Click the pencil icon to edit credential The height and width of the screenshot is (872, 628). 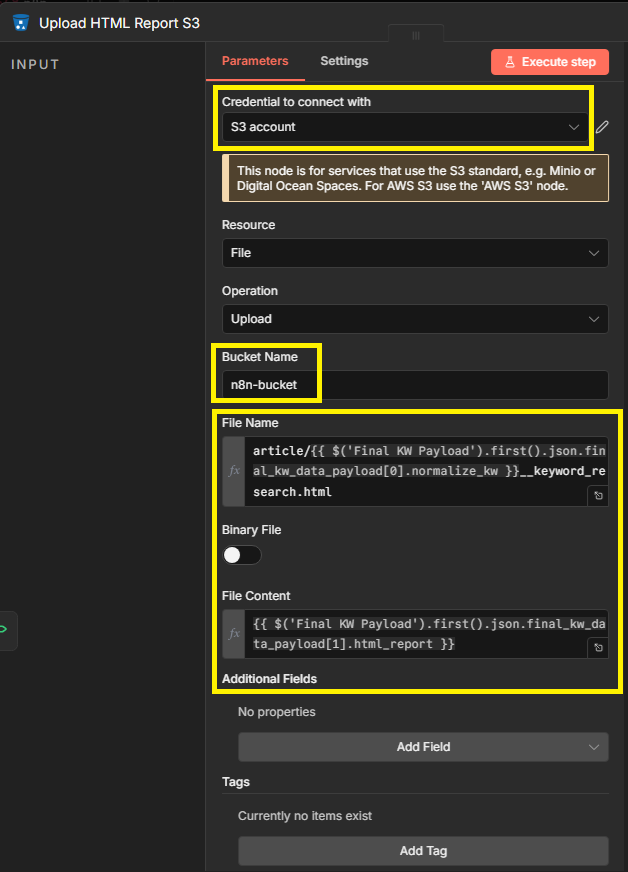[601, 127]
